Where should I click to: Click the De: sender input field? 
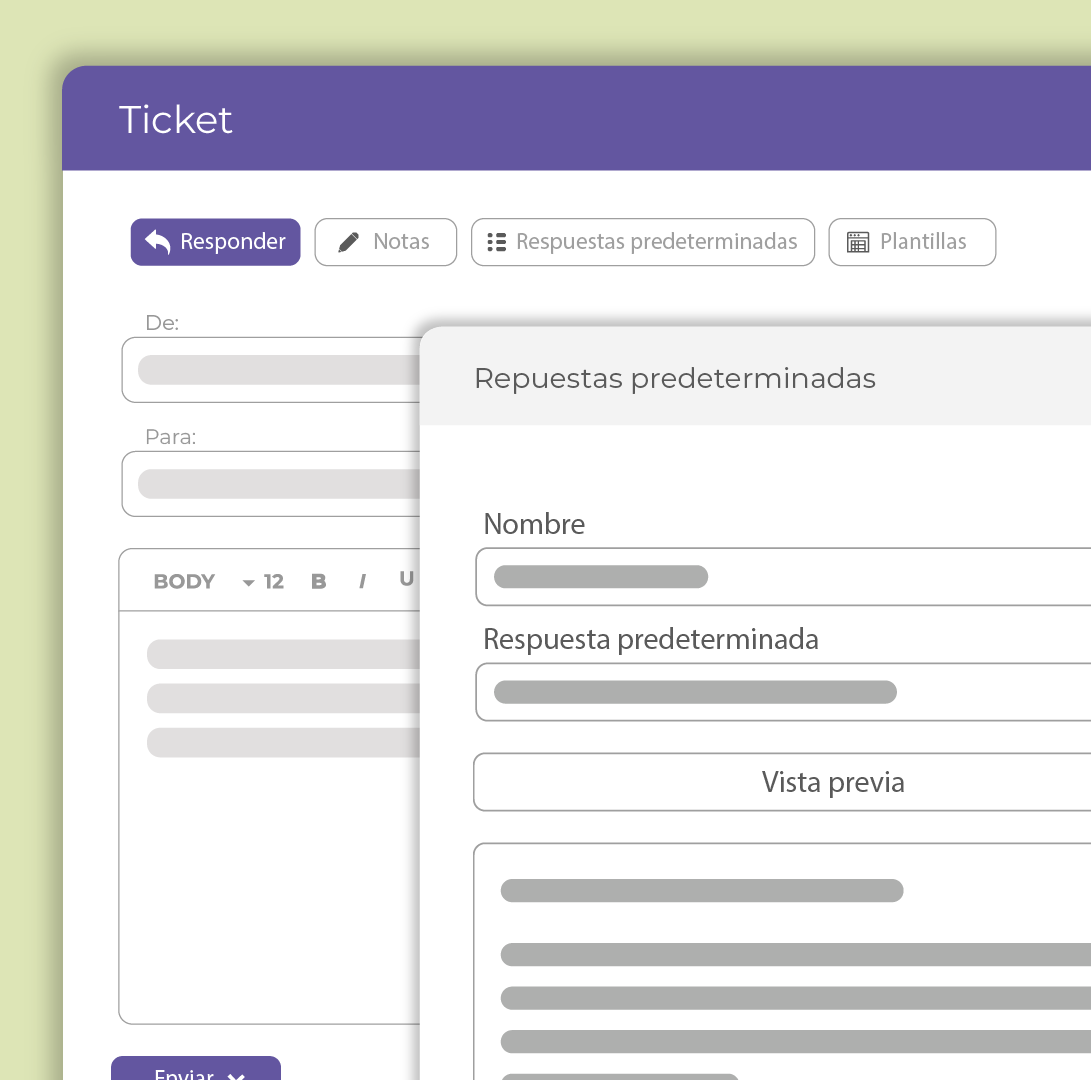(x=271, y=370)
